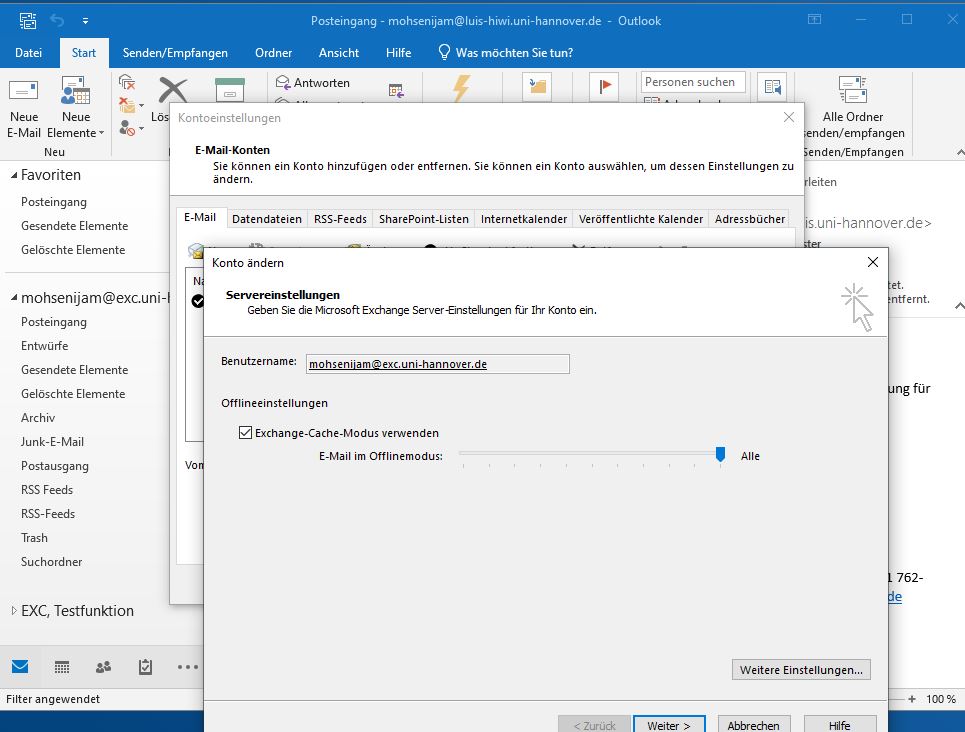Click the large X delete icon
The width and height of the screenshot is (965, 732).
click(x=173, y=90)
